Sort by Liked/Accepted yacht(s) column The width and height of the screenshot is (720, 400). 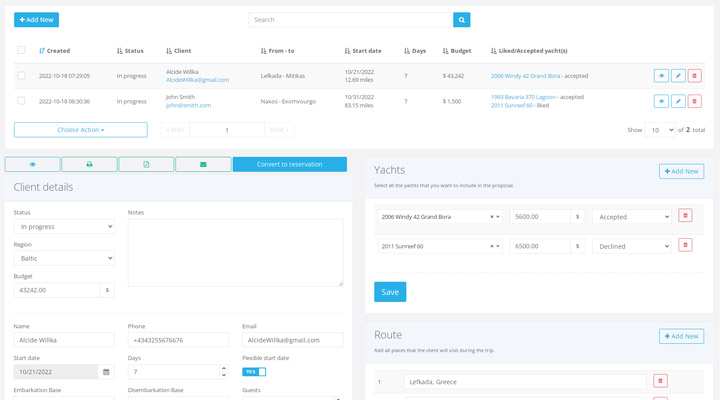529,51
